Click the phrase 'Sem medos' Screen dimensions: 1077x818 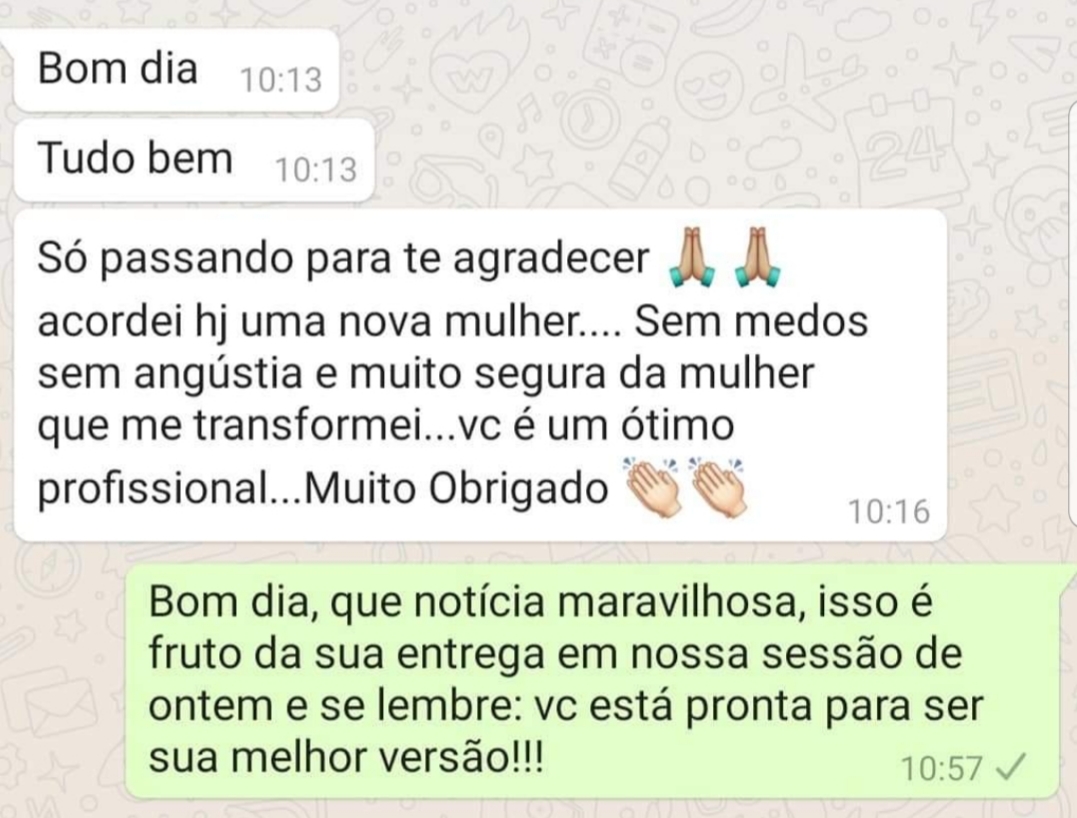751,321
